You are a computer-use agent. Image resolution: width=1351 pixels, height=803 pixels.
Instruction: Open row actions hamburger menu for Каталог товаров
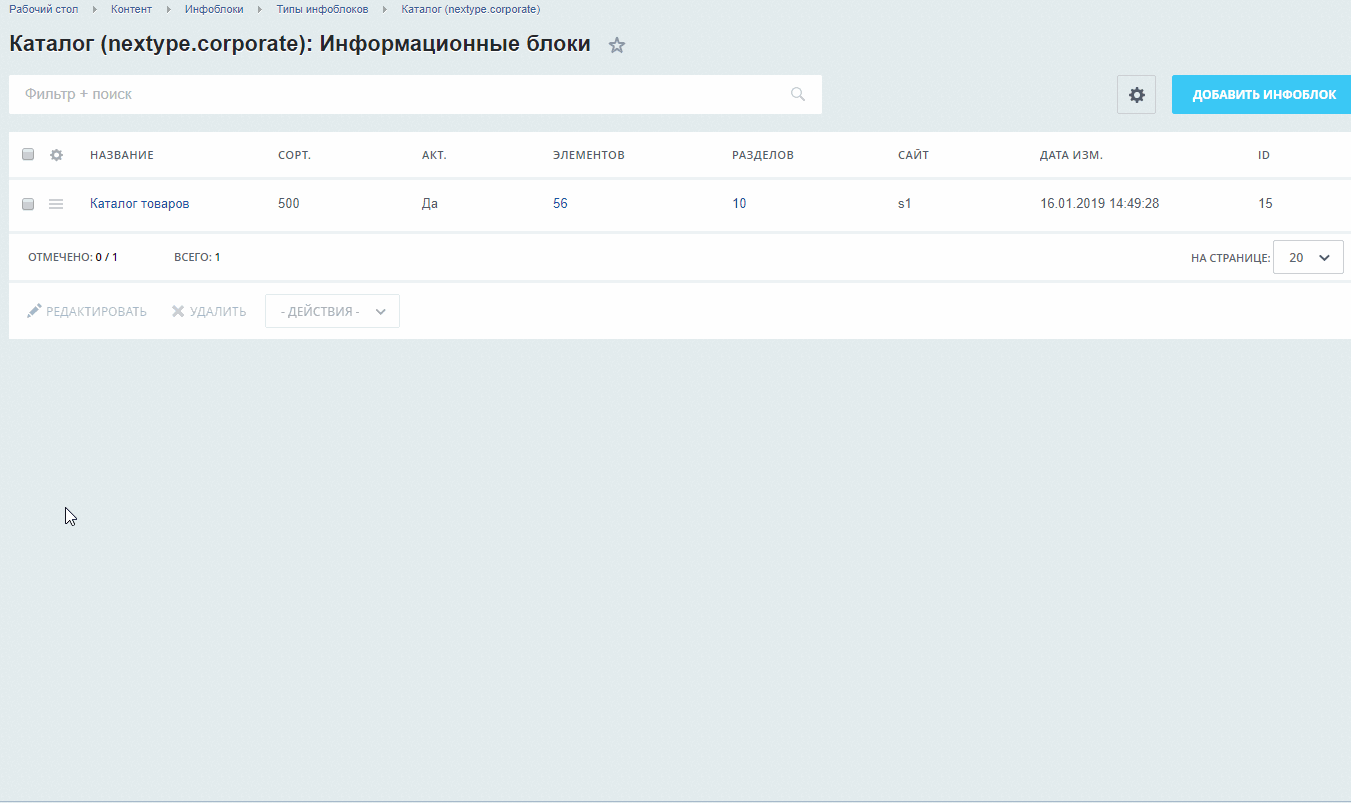click(57, 204)
